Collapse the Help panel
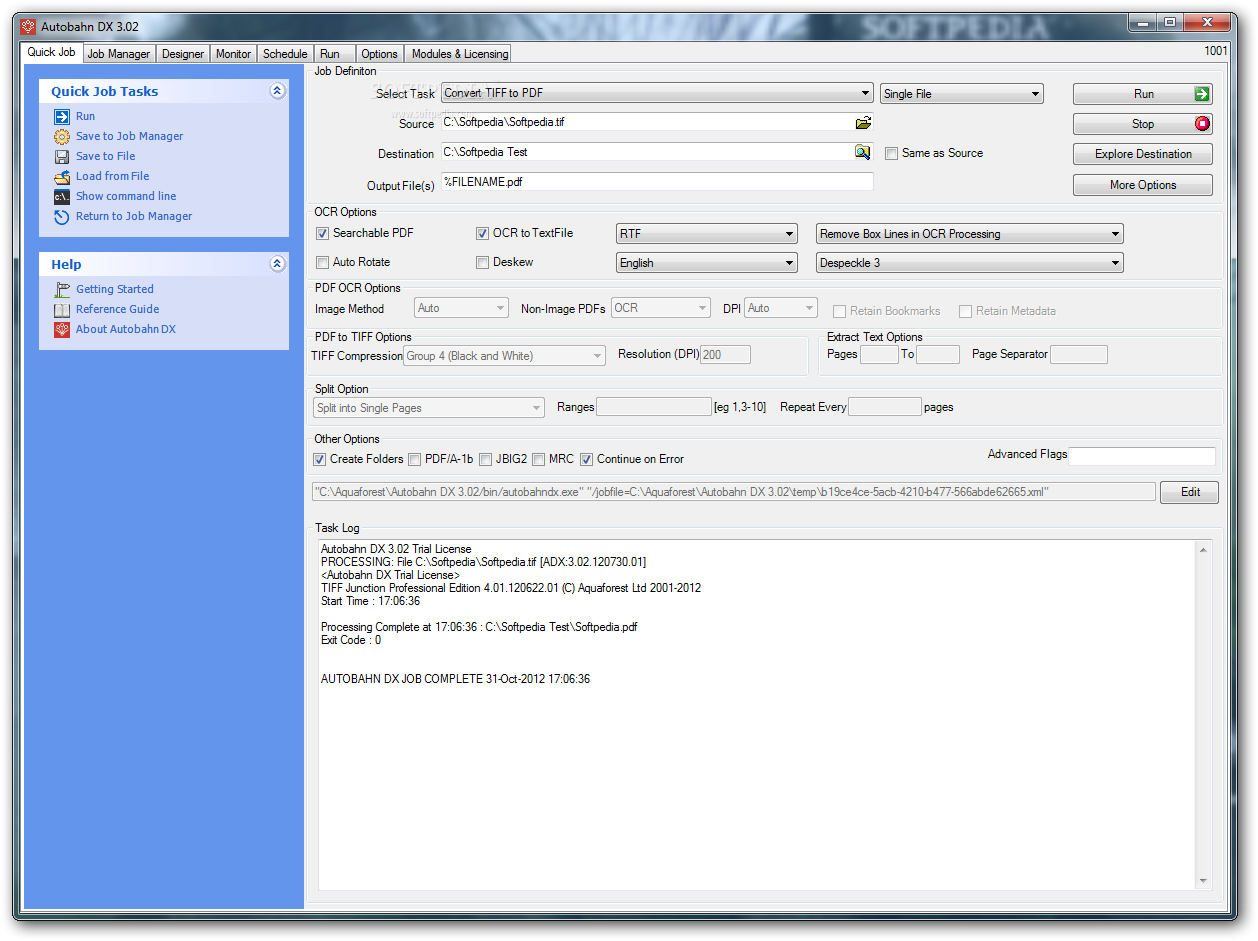The height and width of the screenshot is (941, 1258). coord(277,264)
